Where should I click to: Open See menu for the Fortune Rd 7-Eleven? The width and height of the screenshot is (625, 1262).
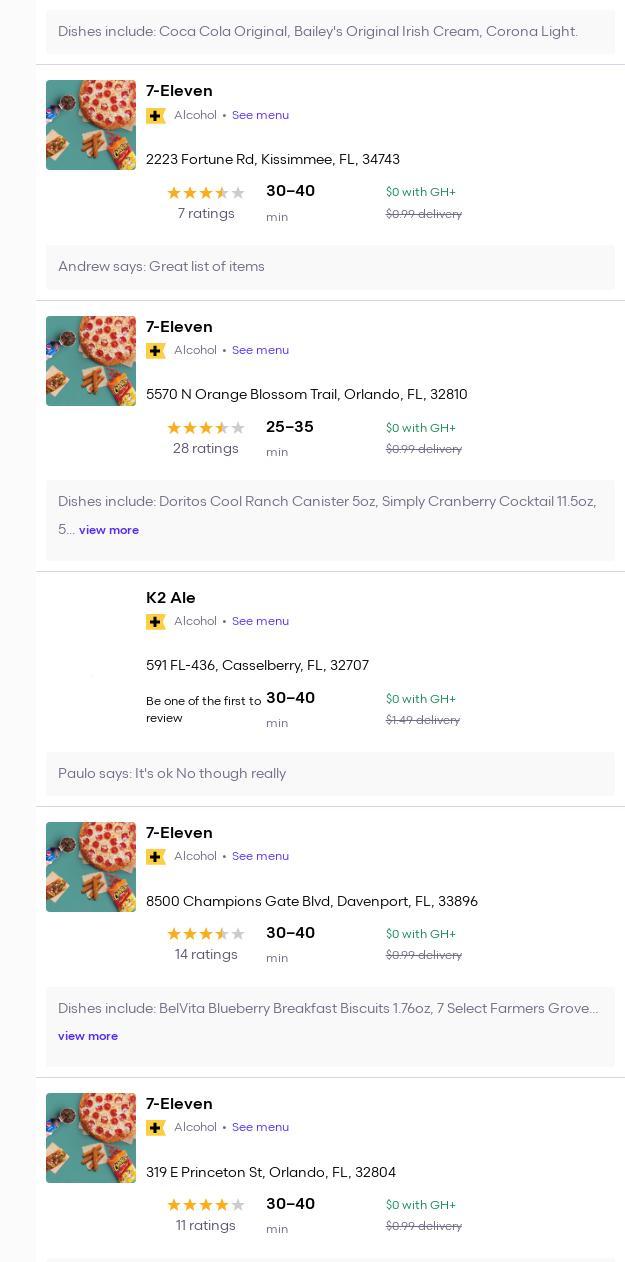click(260, 115)
